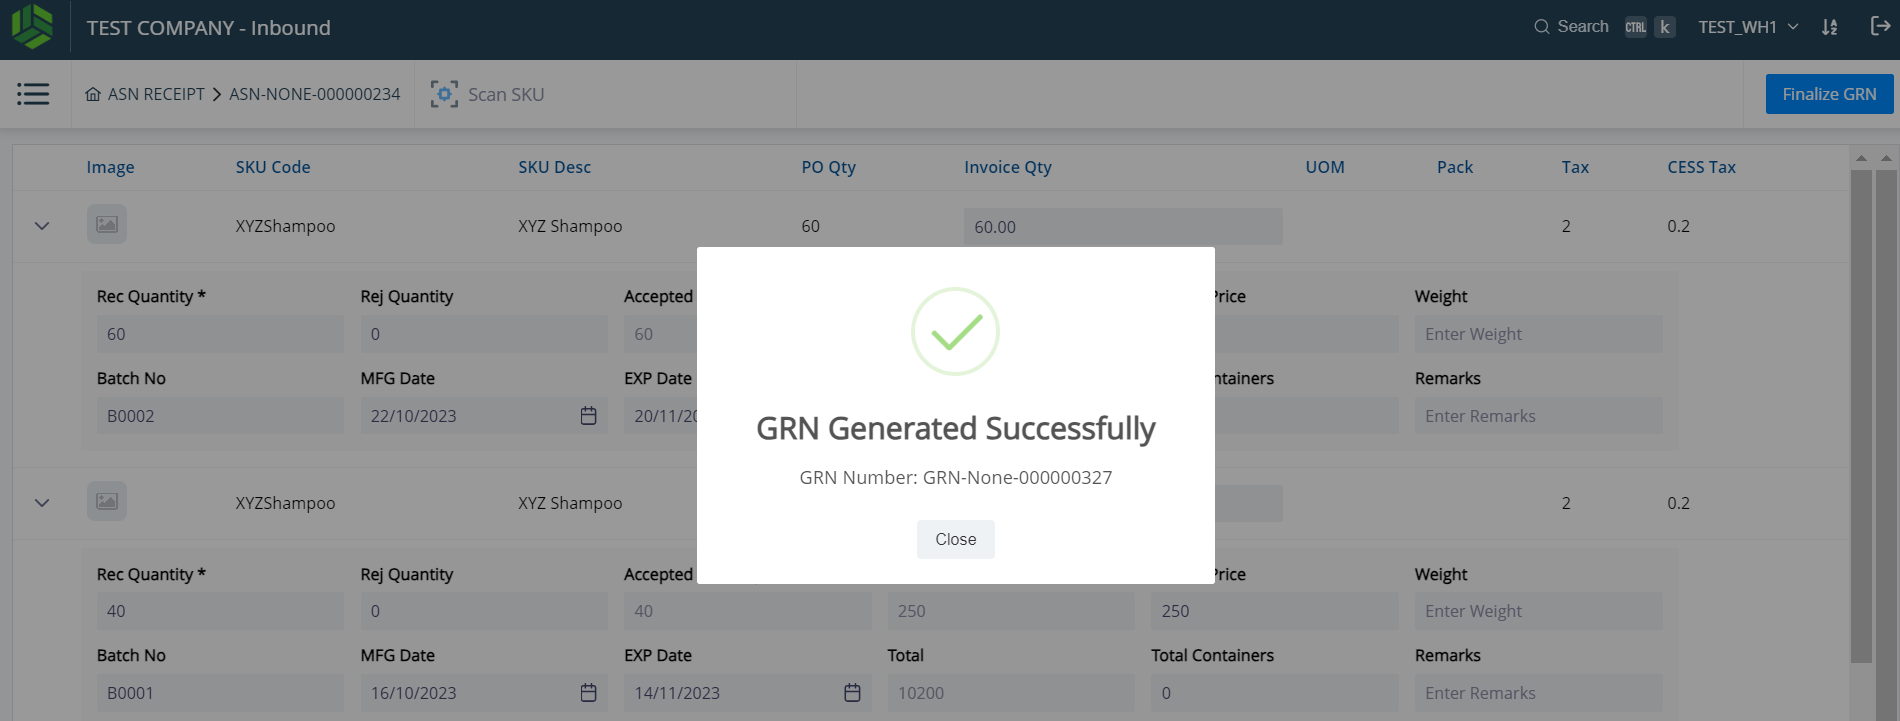Viewport: 1900px width, 721px height.
Task: Click the second row's image placeholder icon
Action: tap(107, 502)
